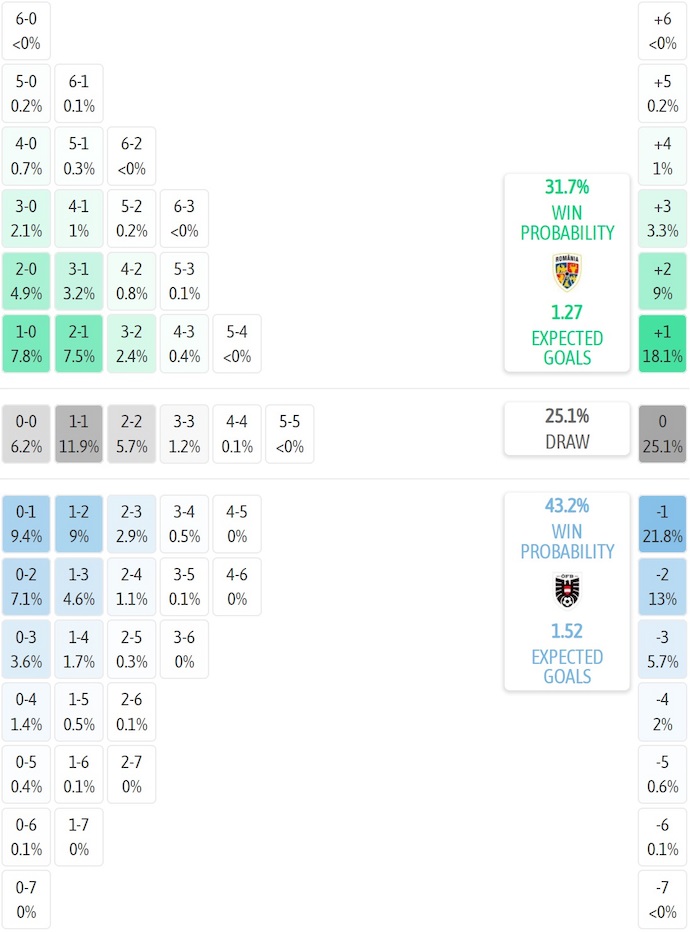
Task: Select the 1-1 draw score cell
Action: (79, 434)
